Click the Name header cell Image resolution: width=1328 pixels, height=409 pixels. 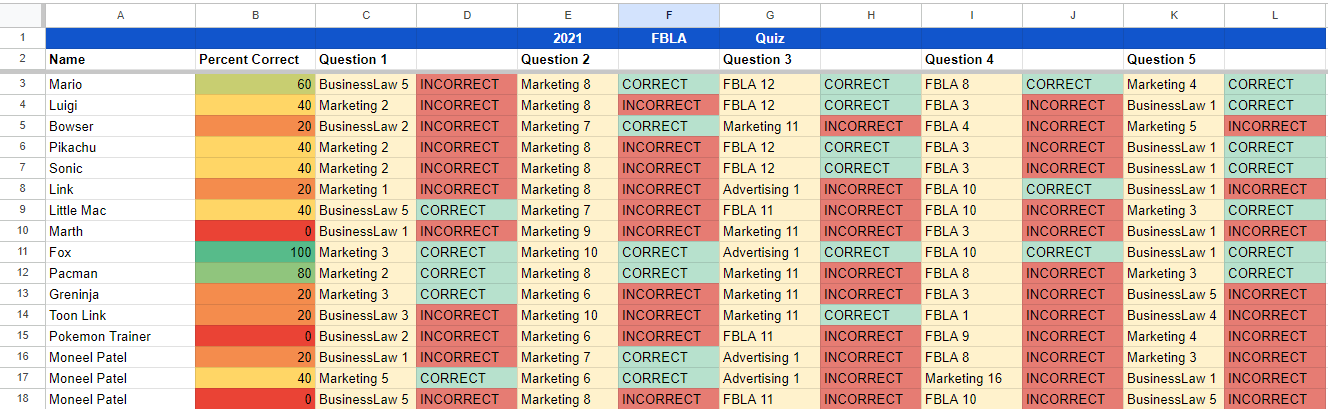point(120,59)
